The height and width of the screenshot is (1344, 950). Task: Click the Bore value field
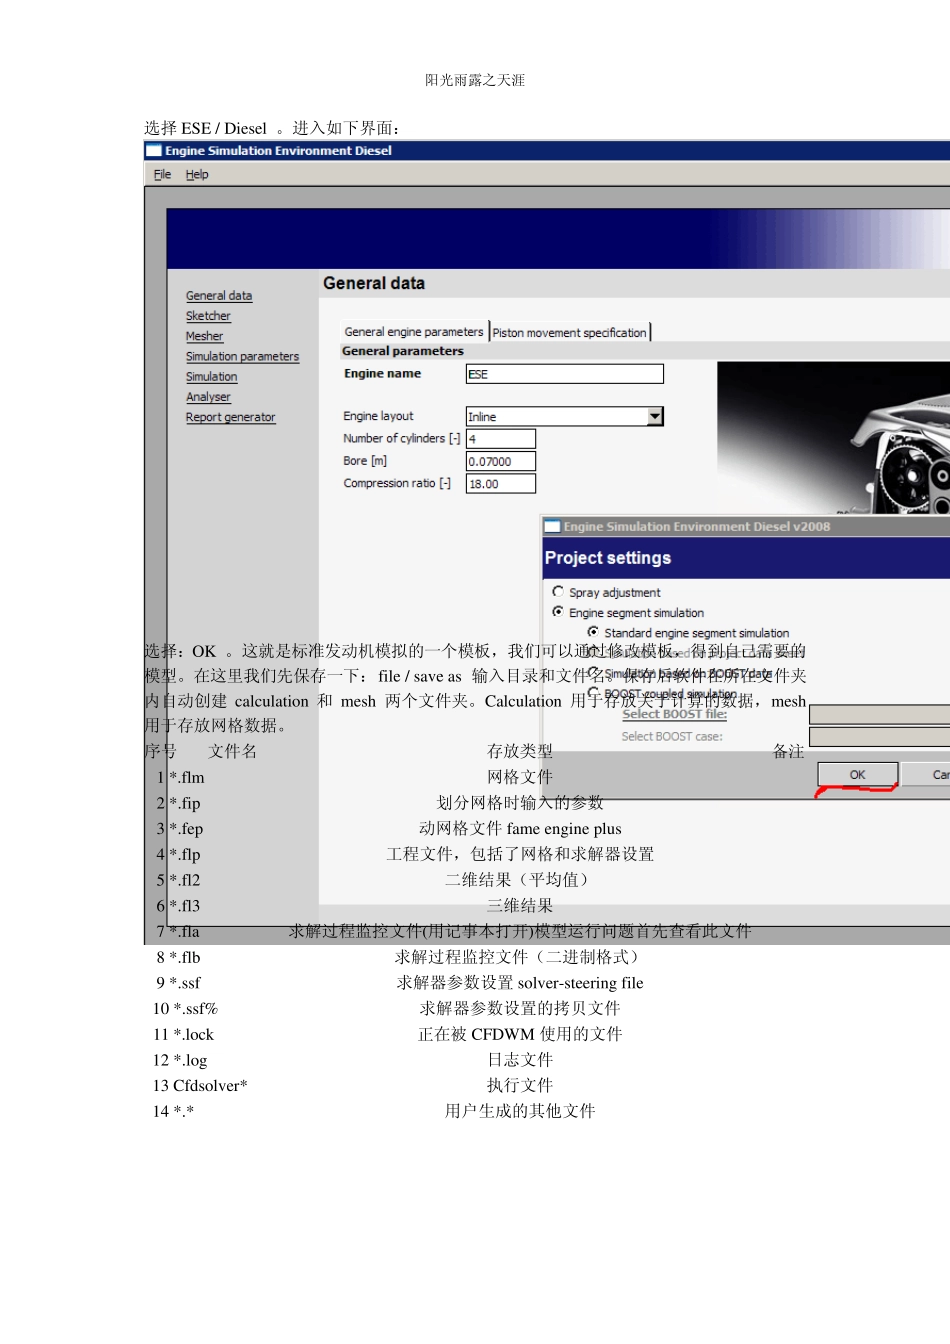pos(501,461)
